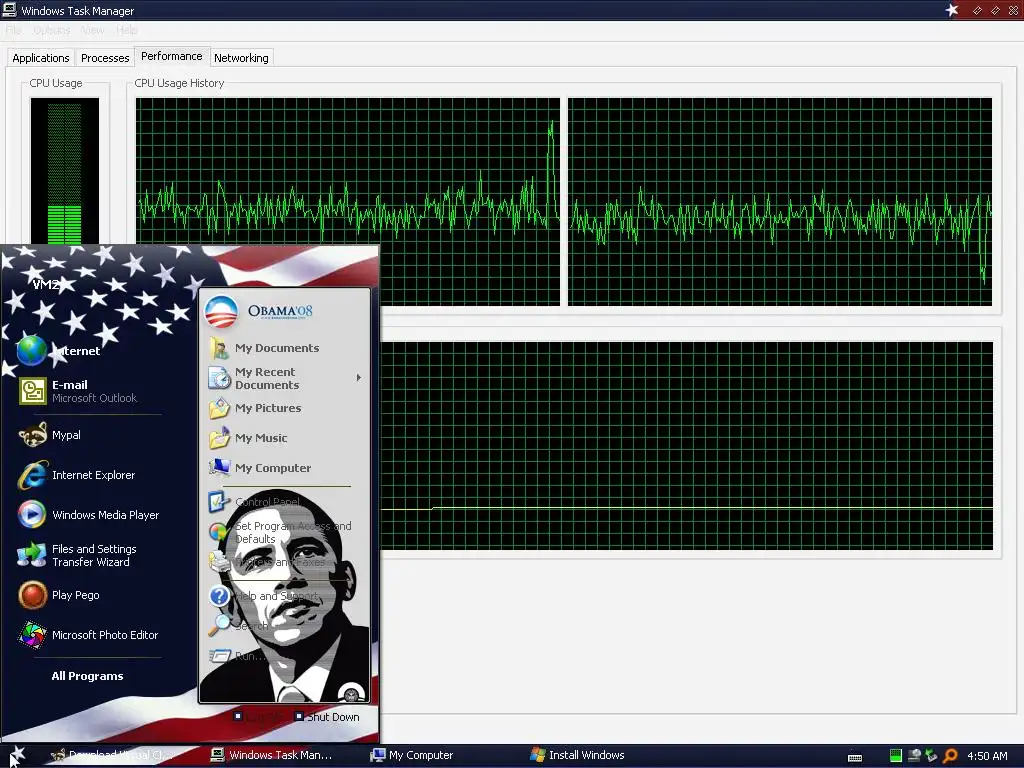The height and width of the screenshot is (768, 1024).
Task: Open Printers and Faxes icon
Action: pyautogui.click(x=219, y=562)
